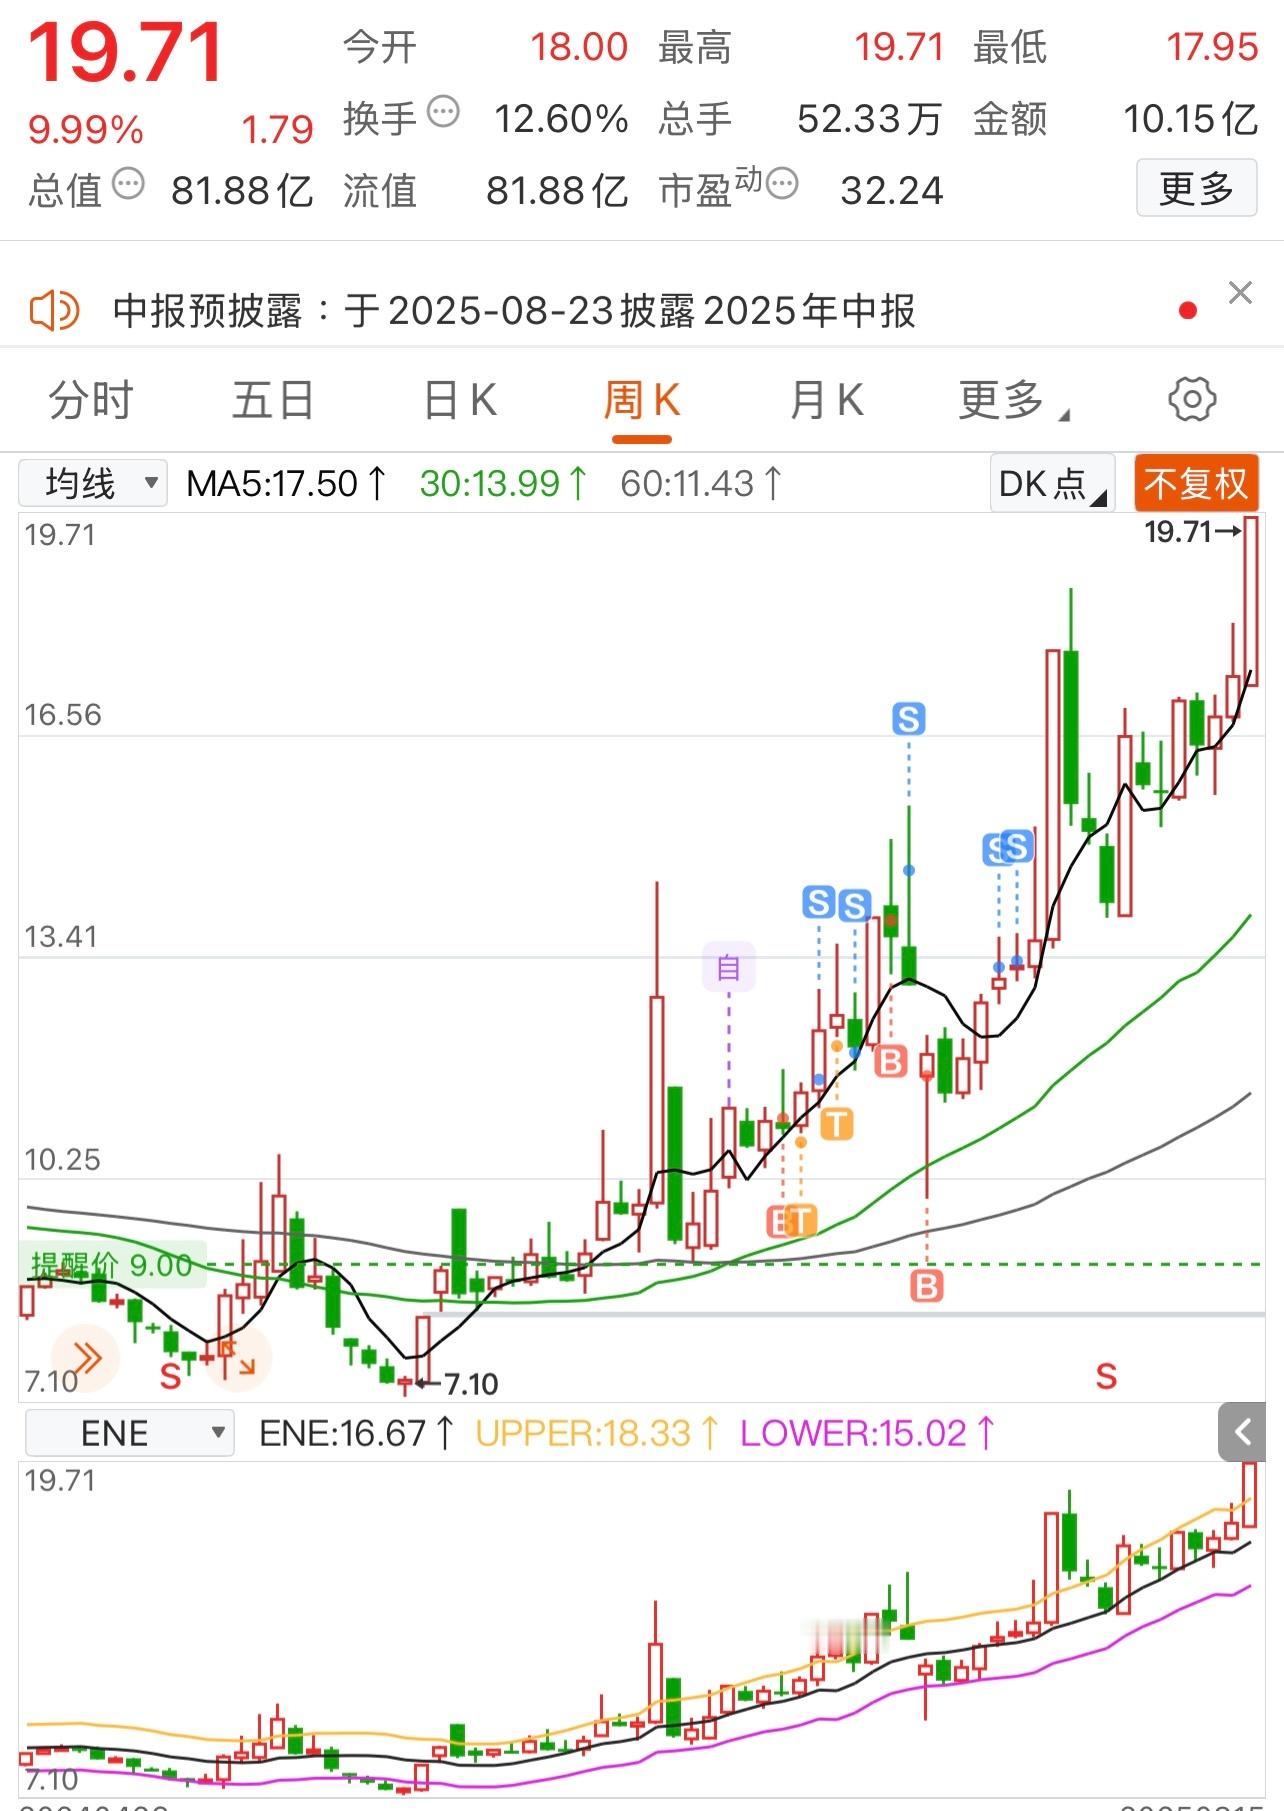
Task: Open the ENE indicator dropdown
Action: [130, 1433]
